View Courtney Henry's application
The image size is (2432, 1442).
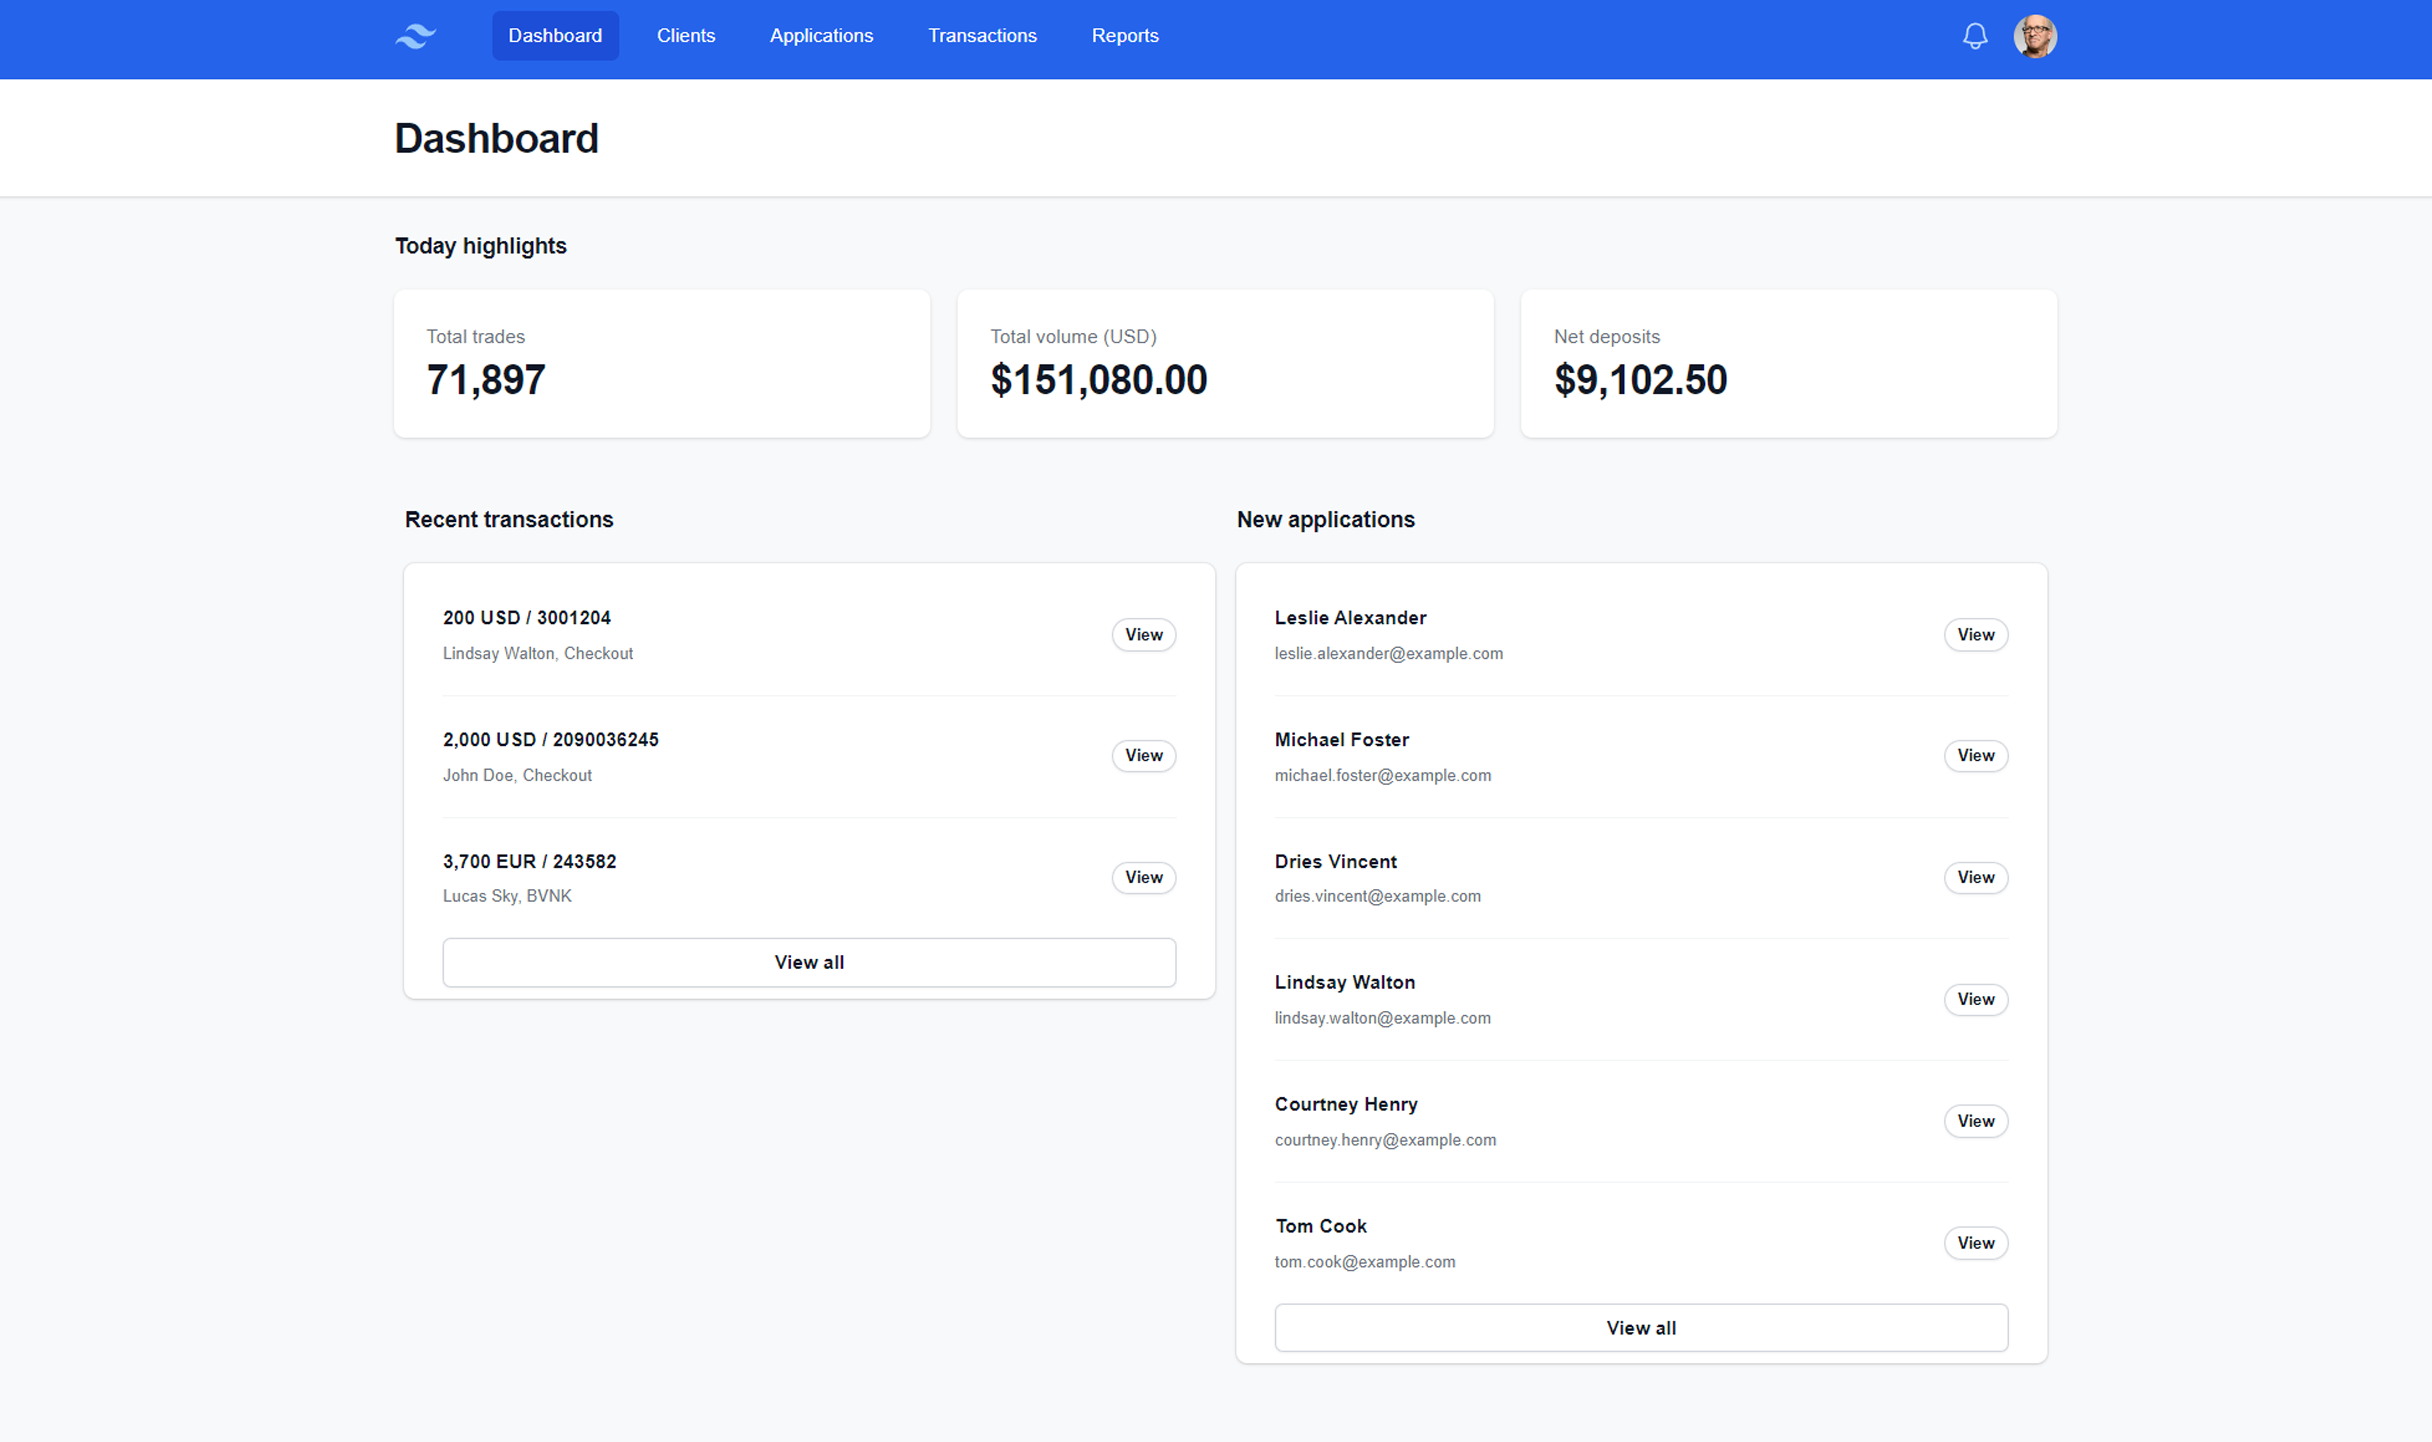(1975, 1121)
